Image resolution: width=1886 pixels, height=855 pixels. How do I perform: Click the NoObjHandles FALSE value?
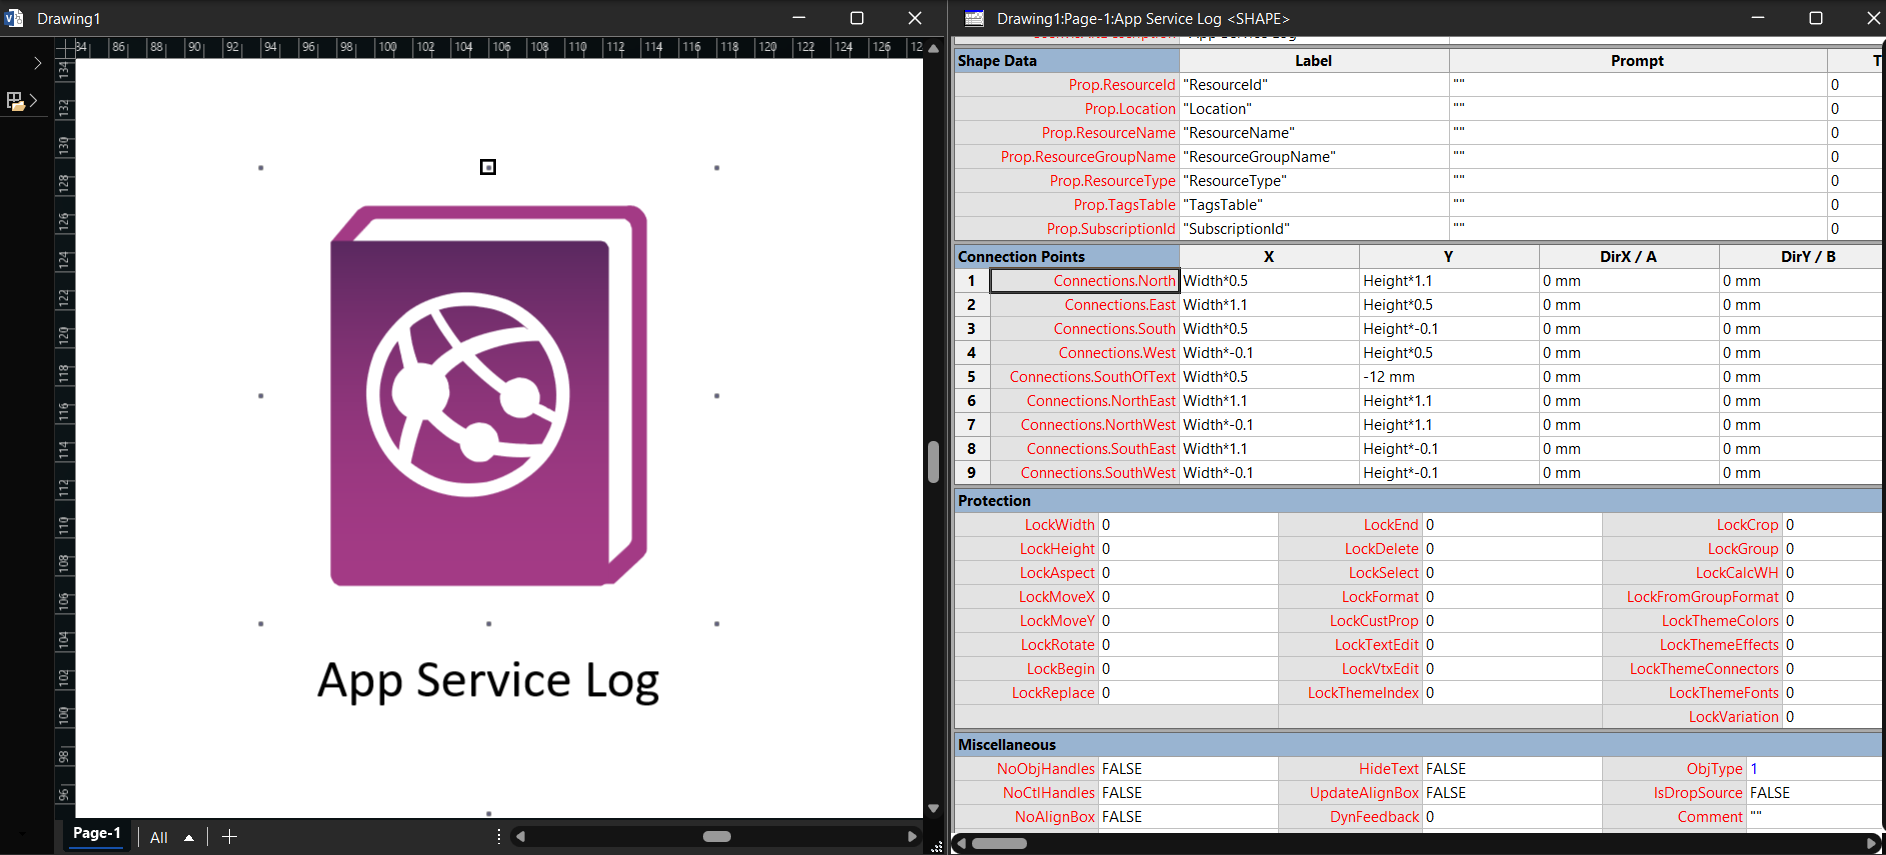coord(1188,769)
